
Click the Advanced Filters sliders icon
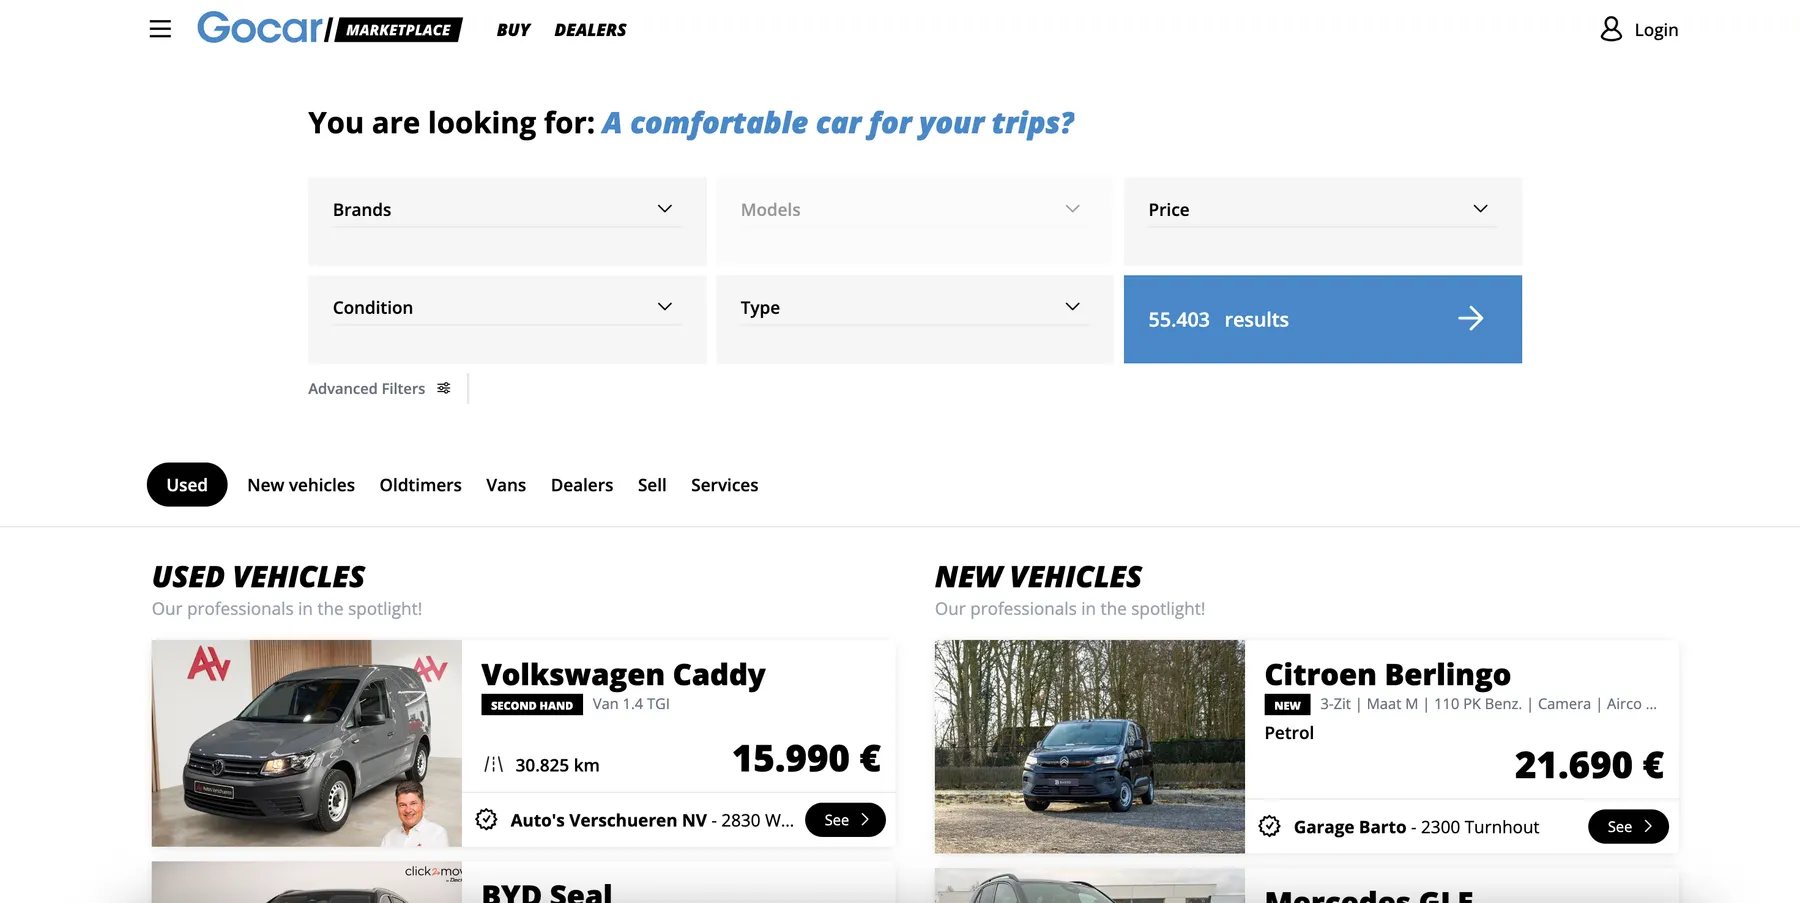(444, 388)
